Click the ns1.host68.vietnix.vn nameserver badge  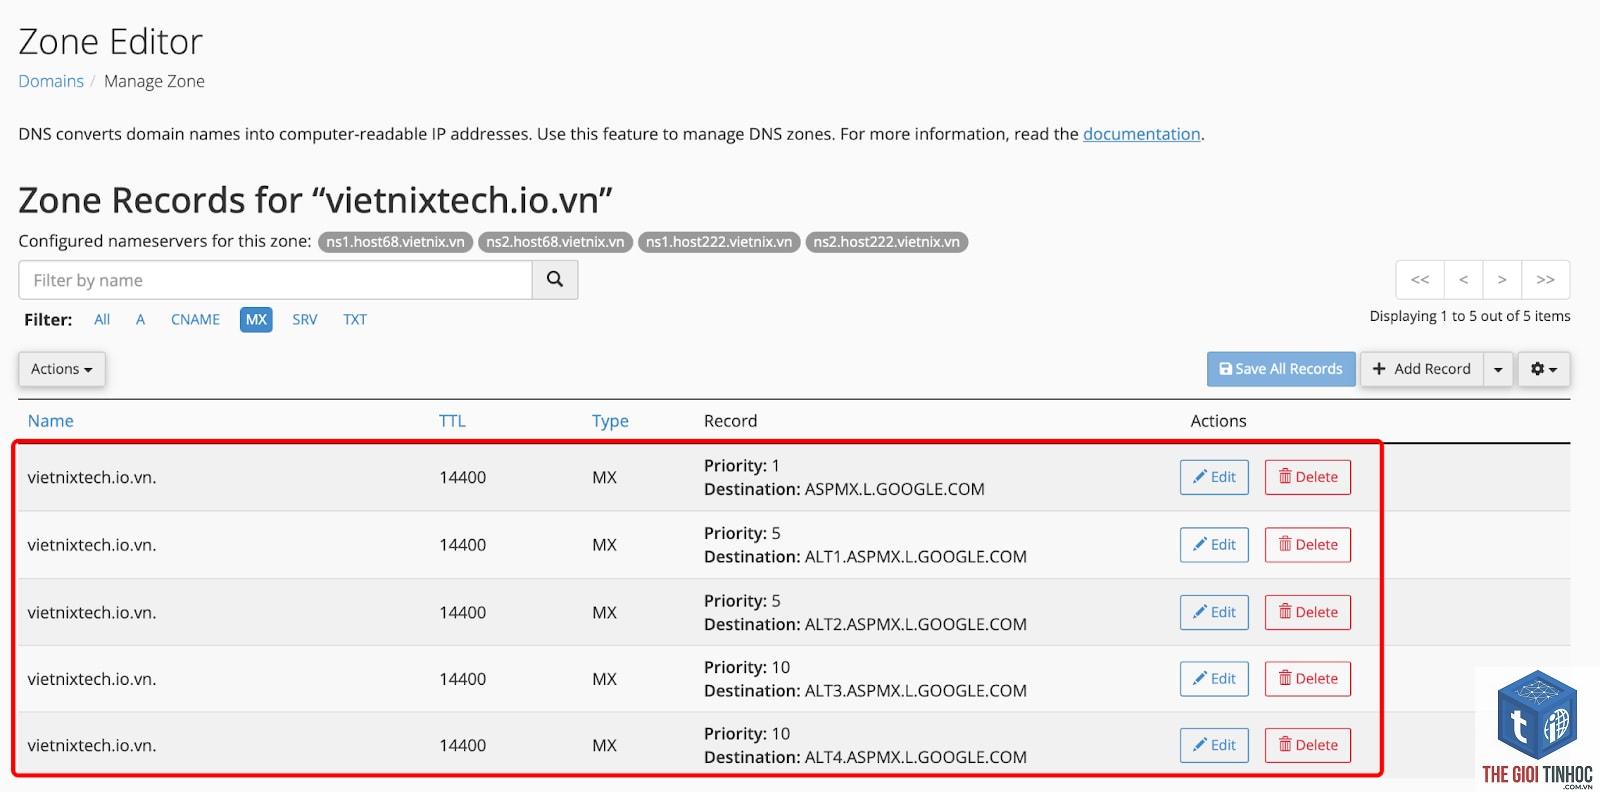[x=396, y=242]
